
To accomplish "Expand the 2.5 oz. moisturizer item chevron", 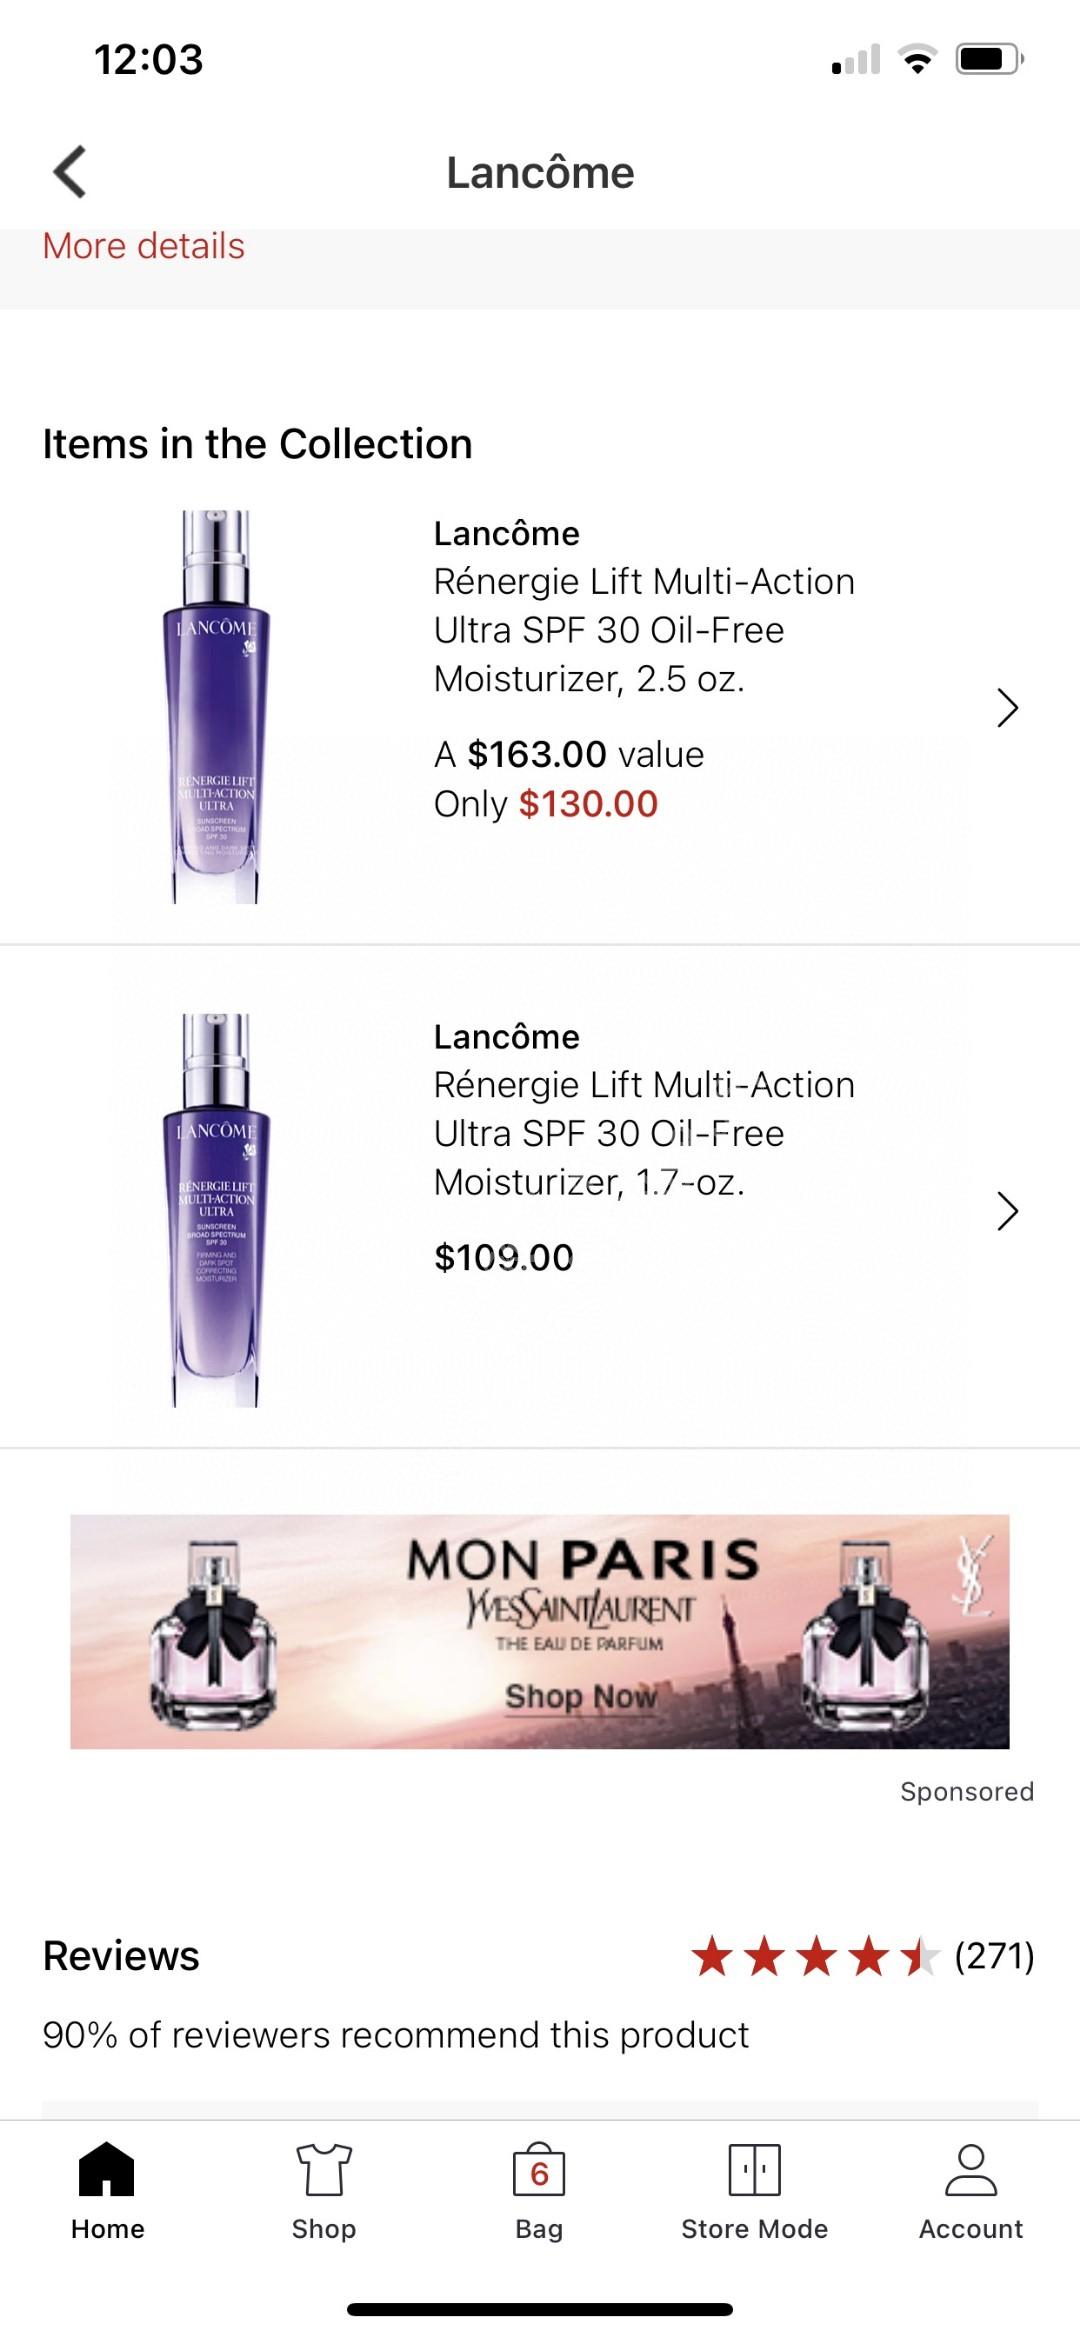I will coord(1007,708).
